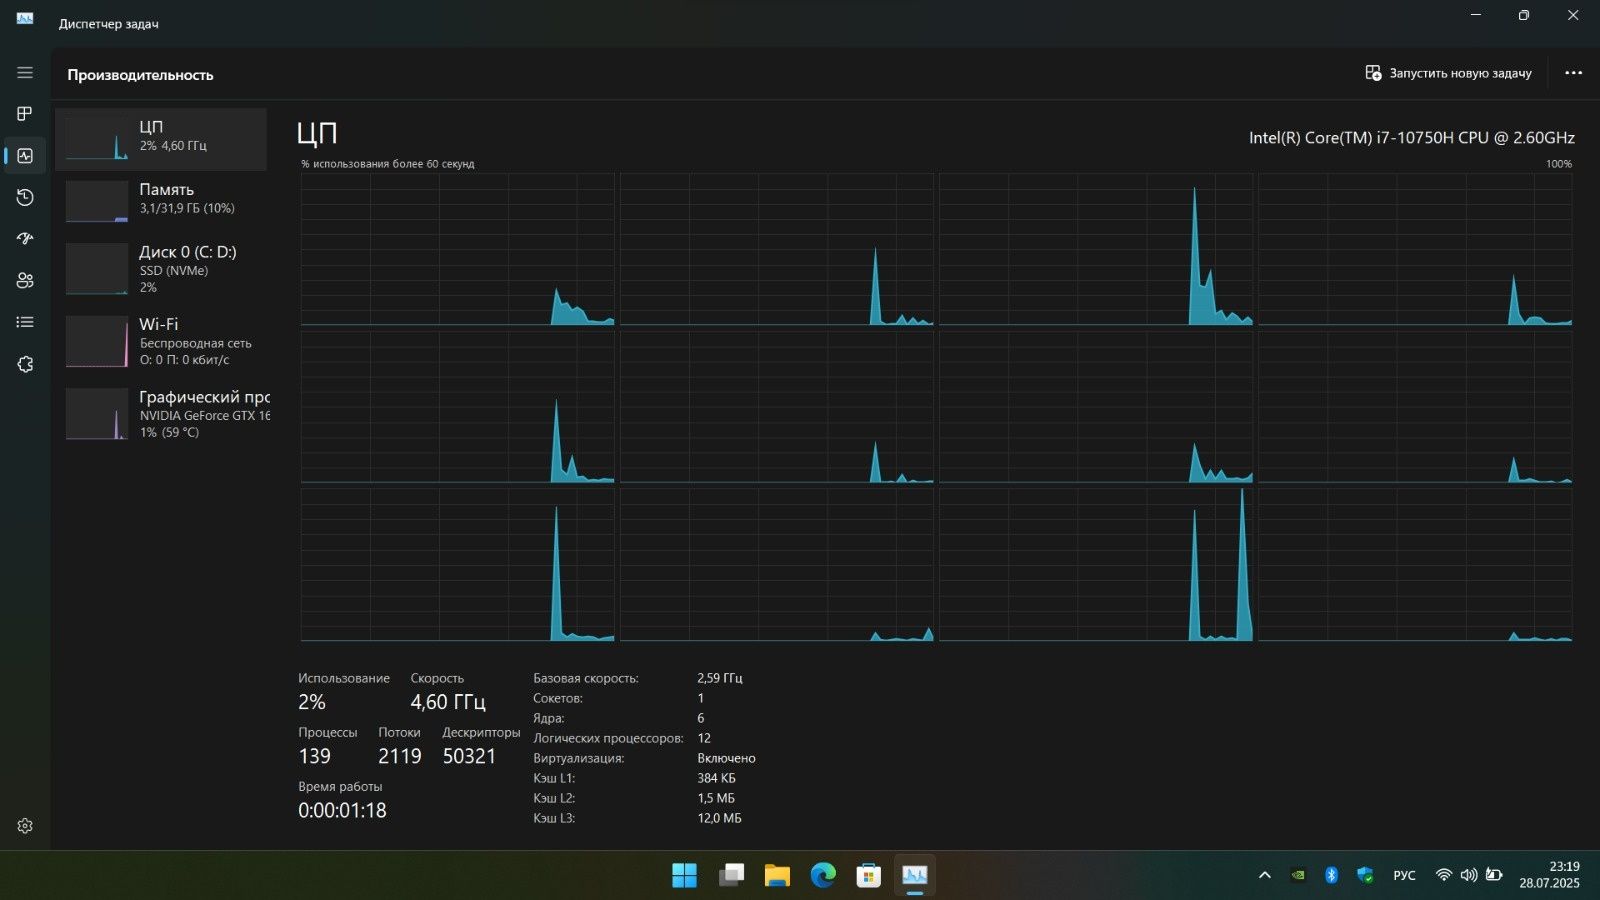Image resolution: width=1600 pixels, height=900 pixels.
Task: Open the Startup apps page icon
Action: [x=25, y=239]
